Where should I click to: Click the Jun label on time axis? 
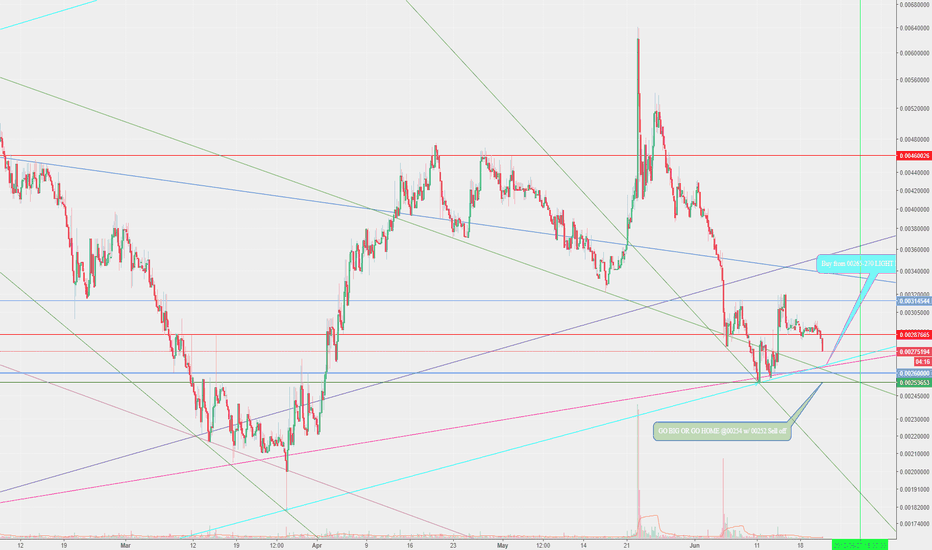click(x=695, y=545)
